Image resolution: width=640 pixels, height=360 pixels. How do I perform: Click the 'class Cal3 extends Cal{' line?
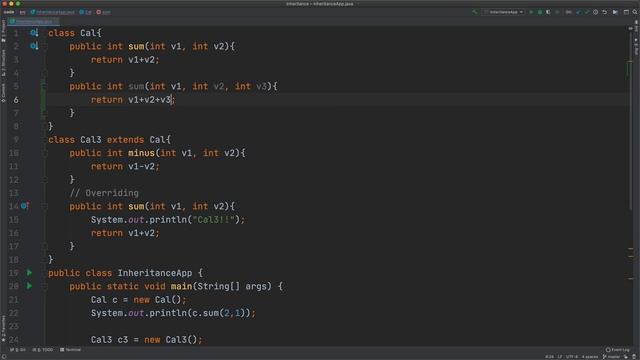point(109,140)
